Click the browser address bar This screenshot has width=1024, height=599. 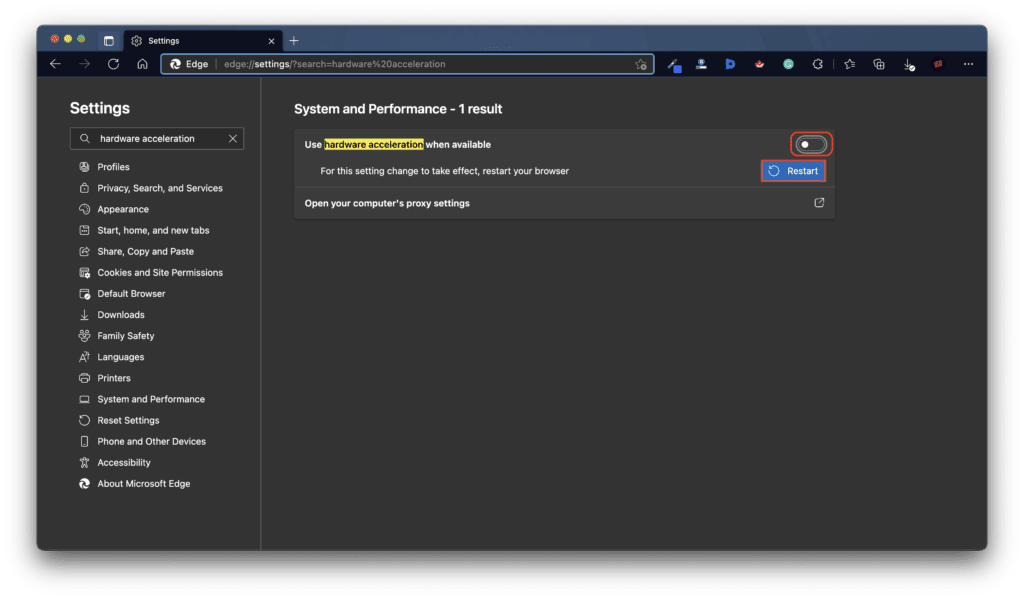point(400,63)
